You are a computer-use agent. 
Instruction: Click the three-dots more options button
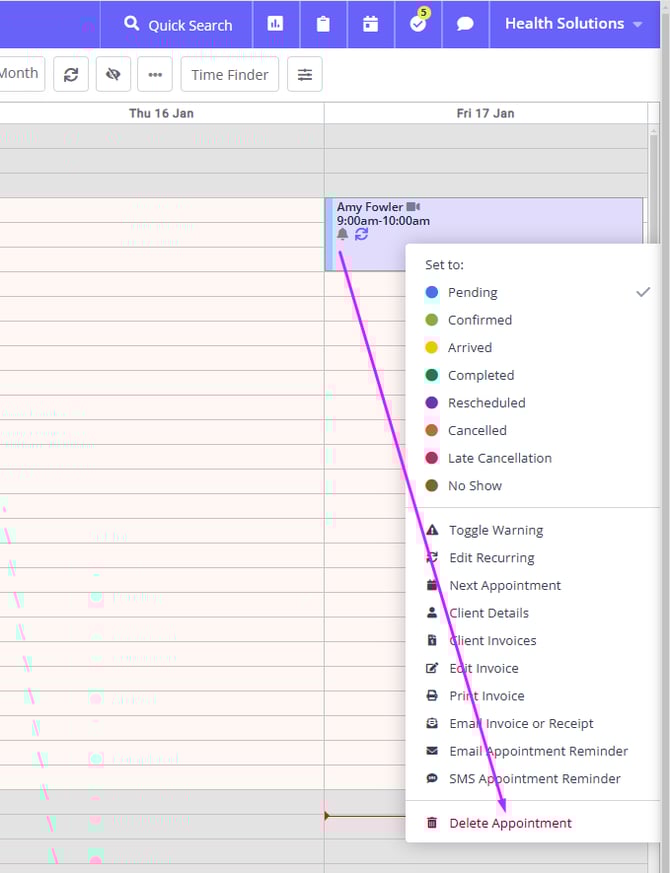pyautogui.click(x=154, y=74)
